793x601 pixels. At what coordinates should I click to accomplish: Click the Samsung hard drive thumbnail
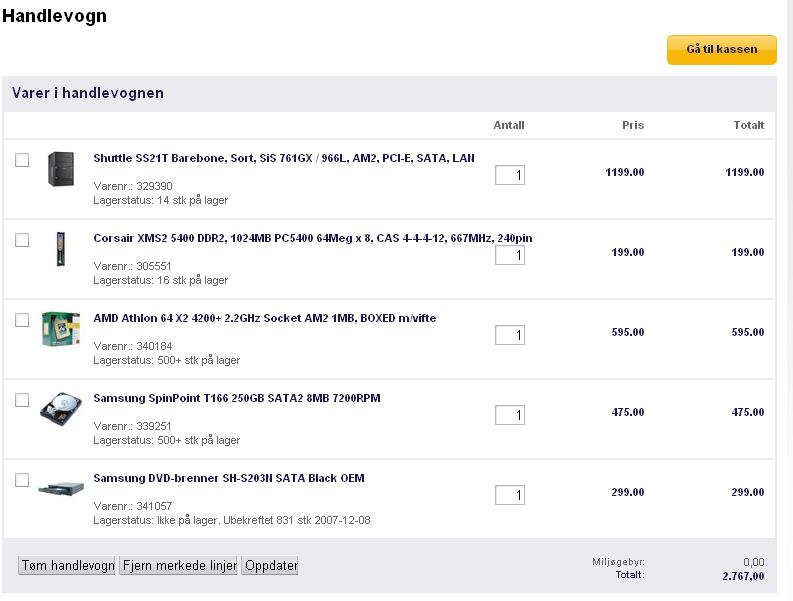pyautogui.click(x=61, y=409)
